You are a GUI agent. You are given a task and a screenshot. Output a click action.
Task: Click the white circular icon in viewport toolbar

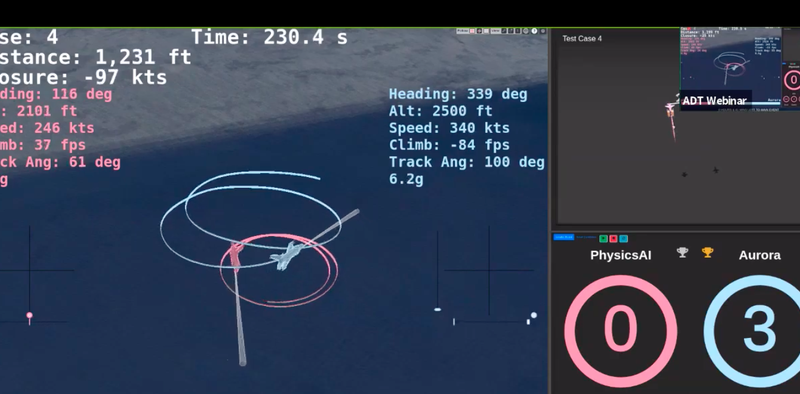pos(534,31)
